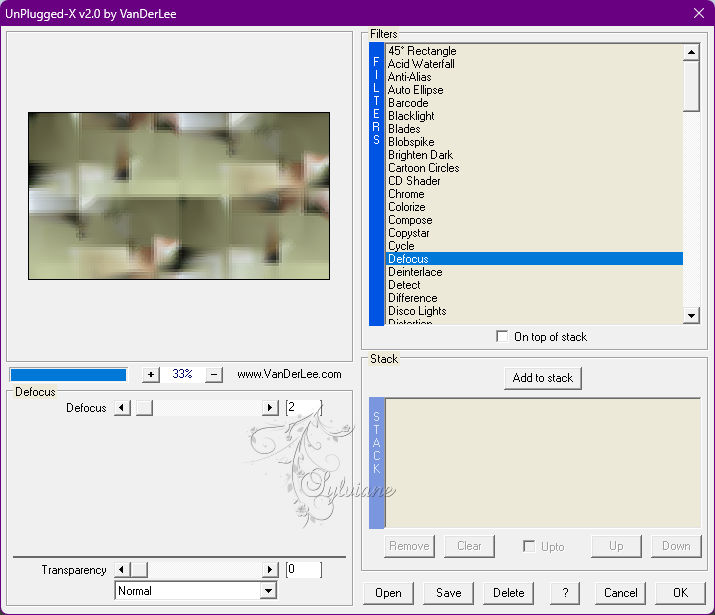Click the Delete button
This screenshot has width=715, height=615.
point(508,593)
